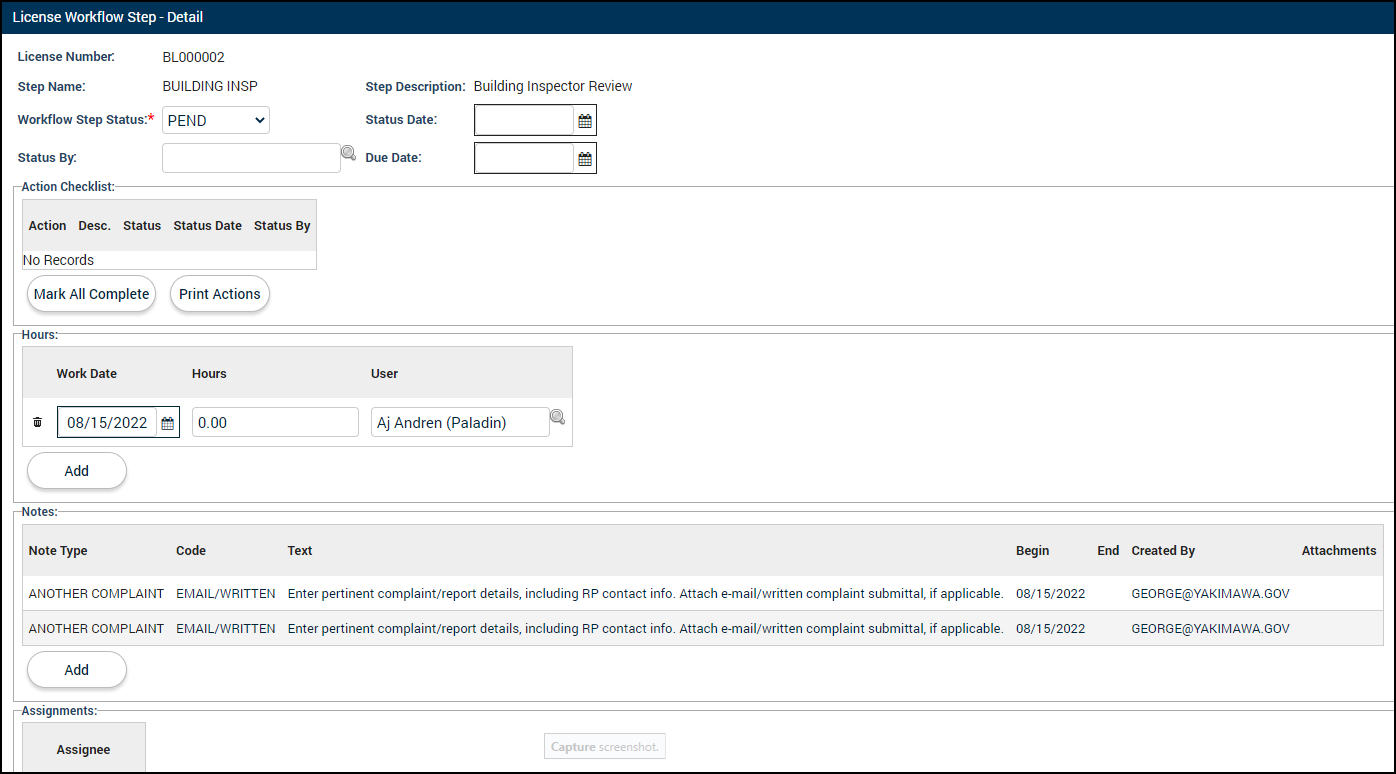Click the Work Date column header
Screen dimensions: 1396x774
[x=87, y=374]
